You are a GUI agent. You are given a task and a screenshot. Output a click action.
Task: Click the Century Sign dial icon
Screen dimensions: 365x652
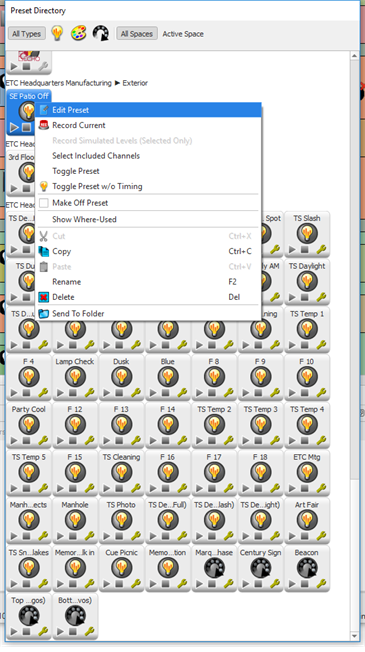point(261,568)
